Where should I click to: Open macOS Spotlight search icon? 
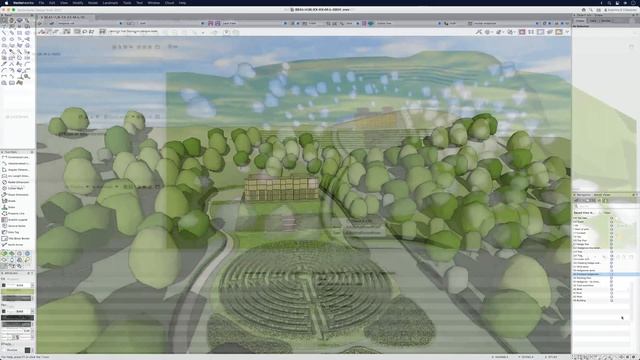pyautogui.click(x=609, y=2)
